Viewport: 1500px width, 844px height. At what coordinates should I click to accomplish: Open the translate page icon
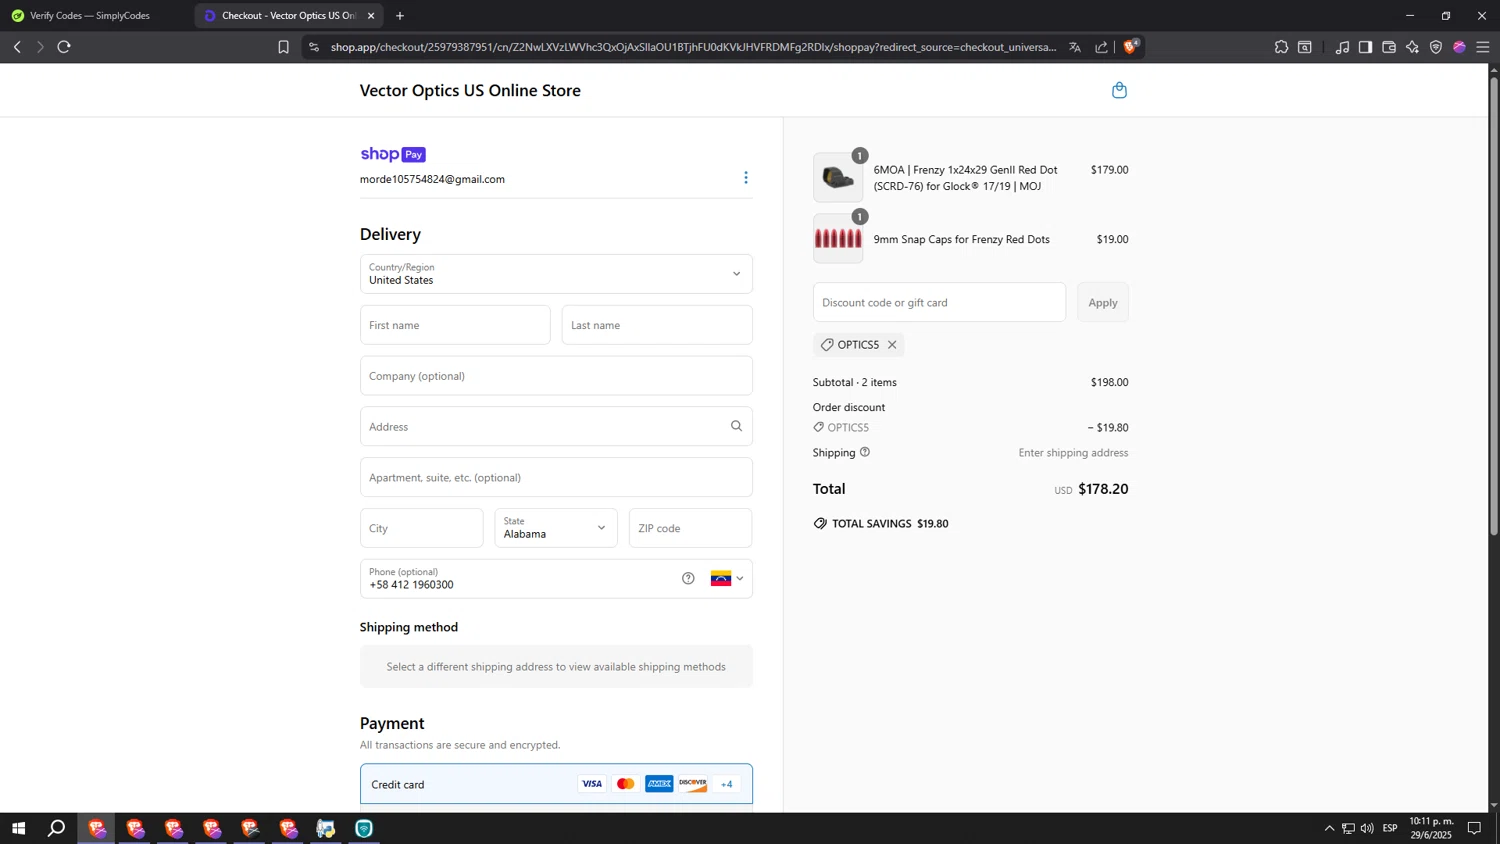(1075, 47)
